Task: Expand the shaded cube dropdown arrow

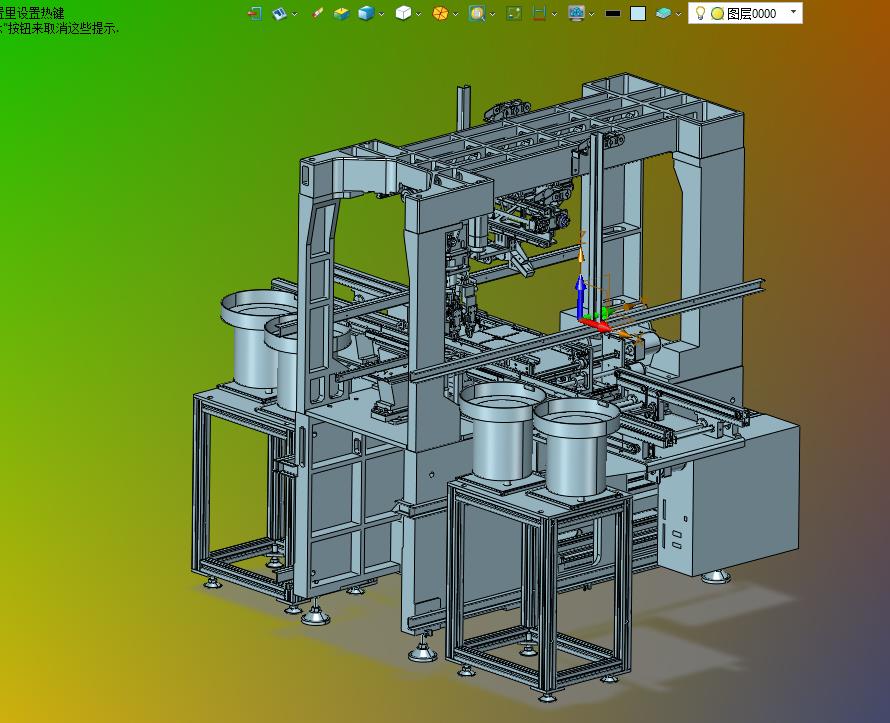Action: point(381,14)
